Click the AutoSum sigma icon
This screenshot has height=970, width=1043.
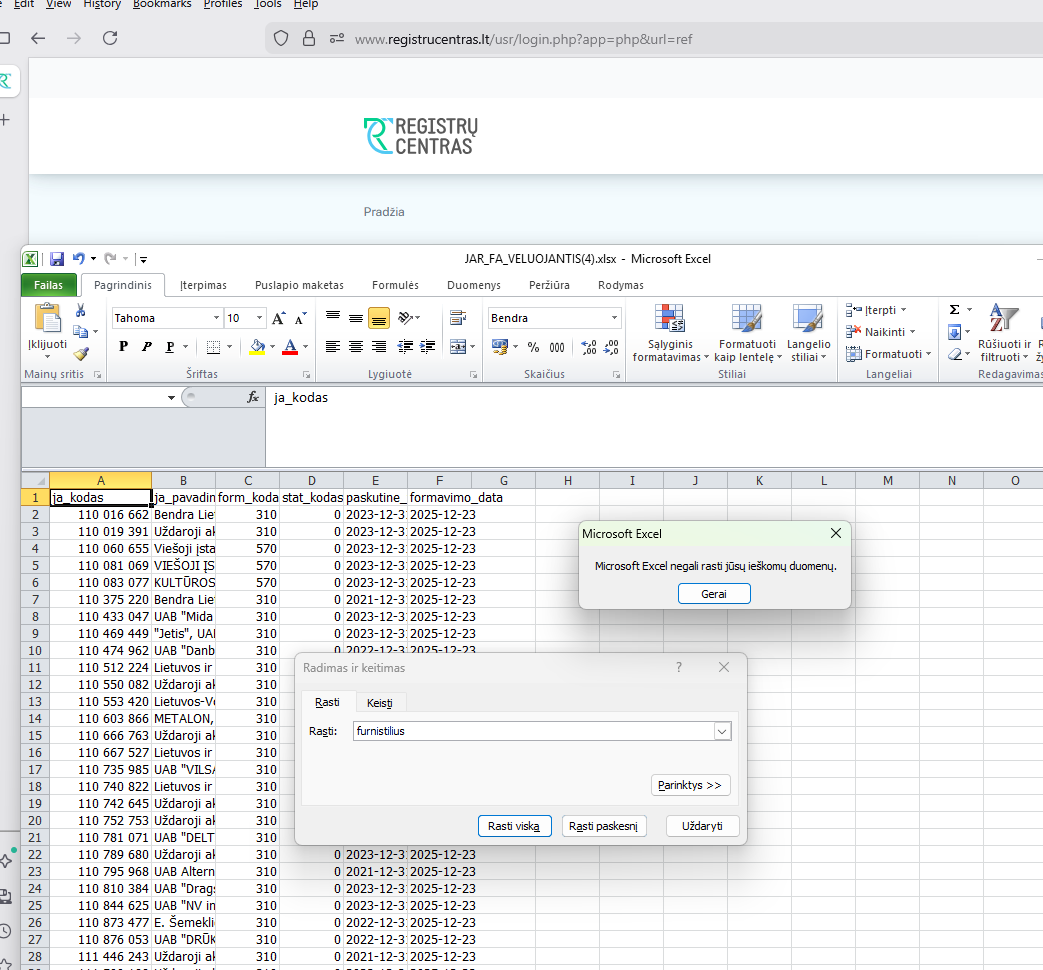(x=954, y=310)
